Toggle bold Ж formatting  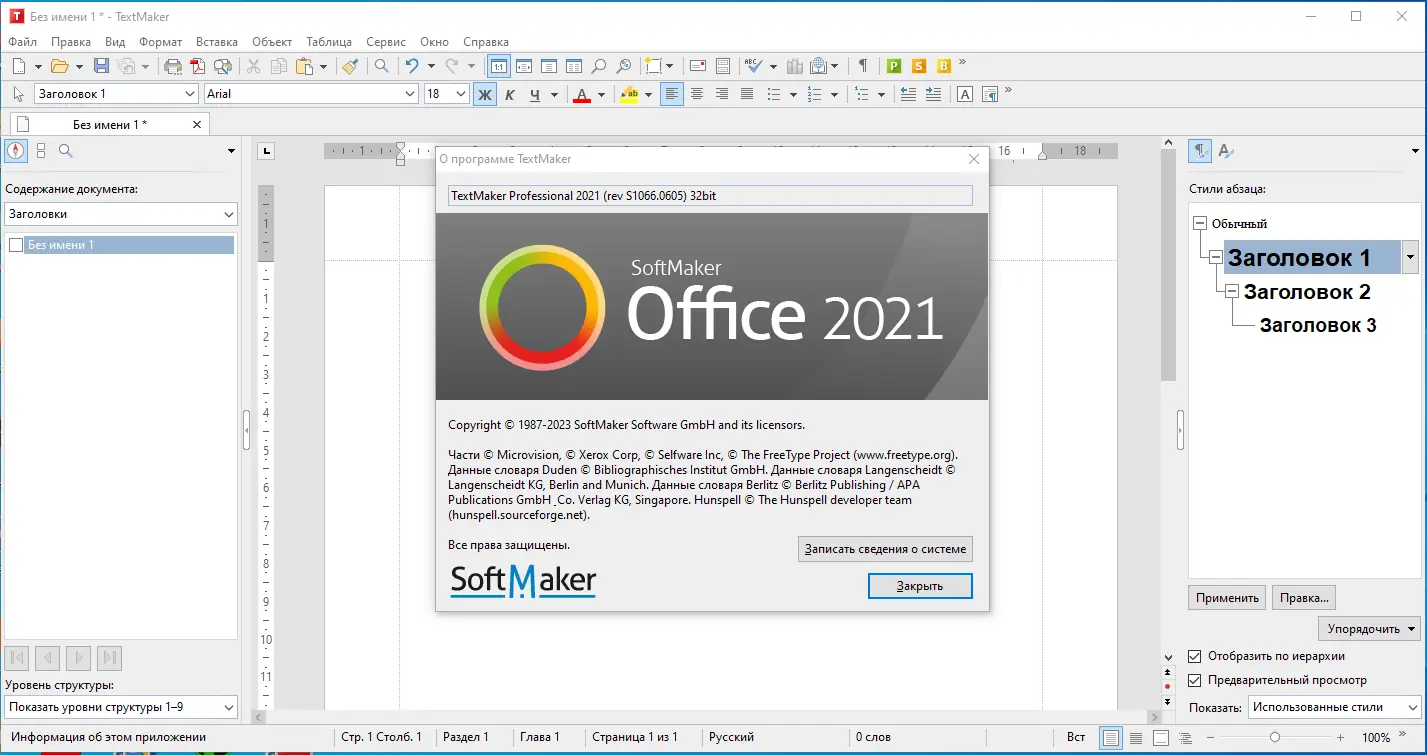pos(485,94)
